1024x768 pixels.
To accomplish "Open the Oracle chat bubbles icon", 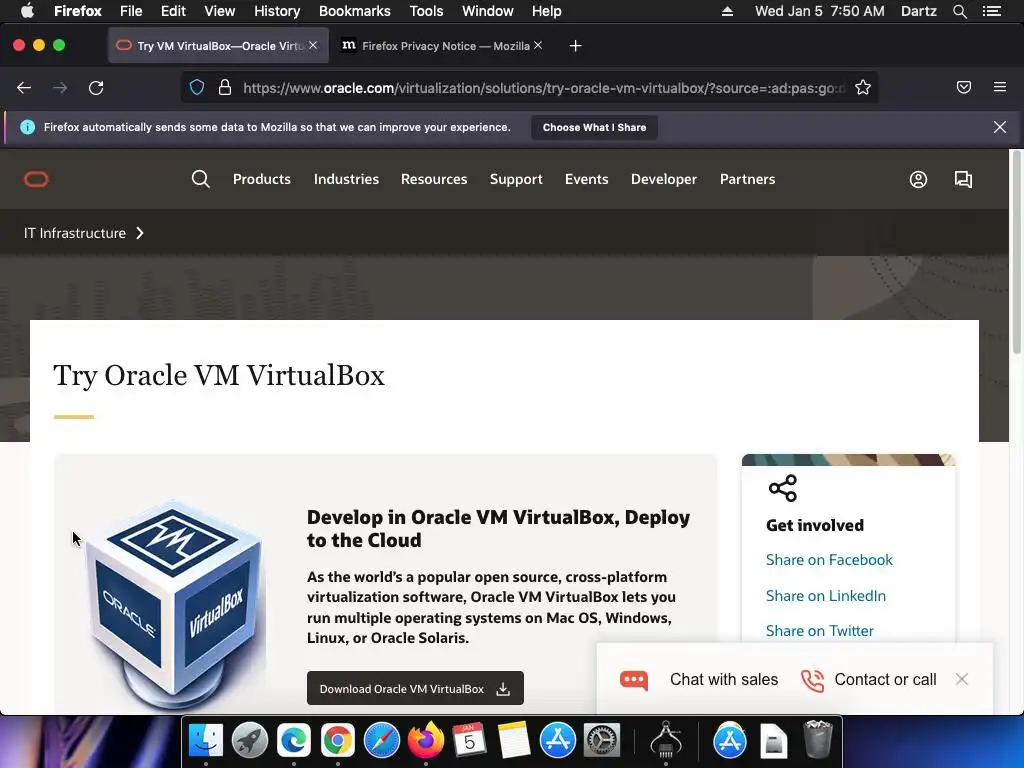I will coord(963,180).
